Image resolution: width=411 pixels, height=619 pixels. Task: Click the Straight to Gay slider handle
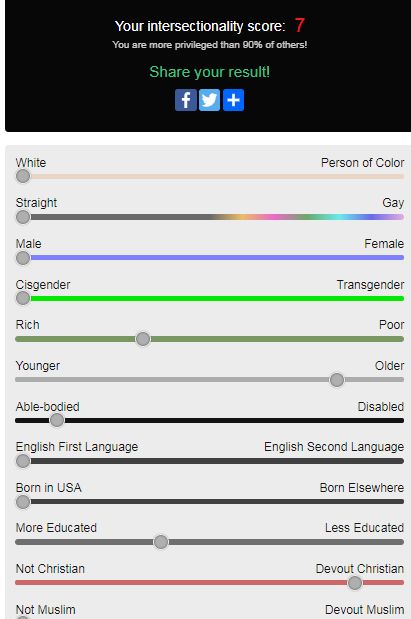(23, 217)
